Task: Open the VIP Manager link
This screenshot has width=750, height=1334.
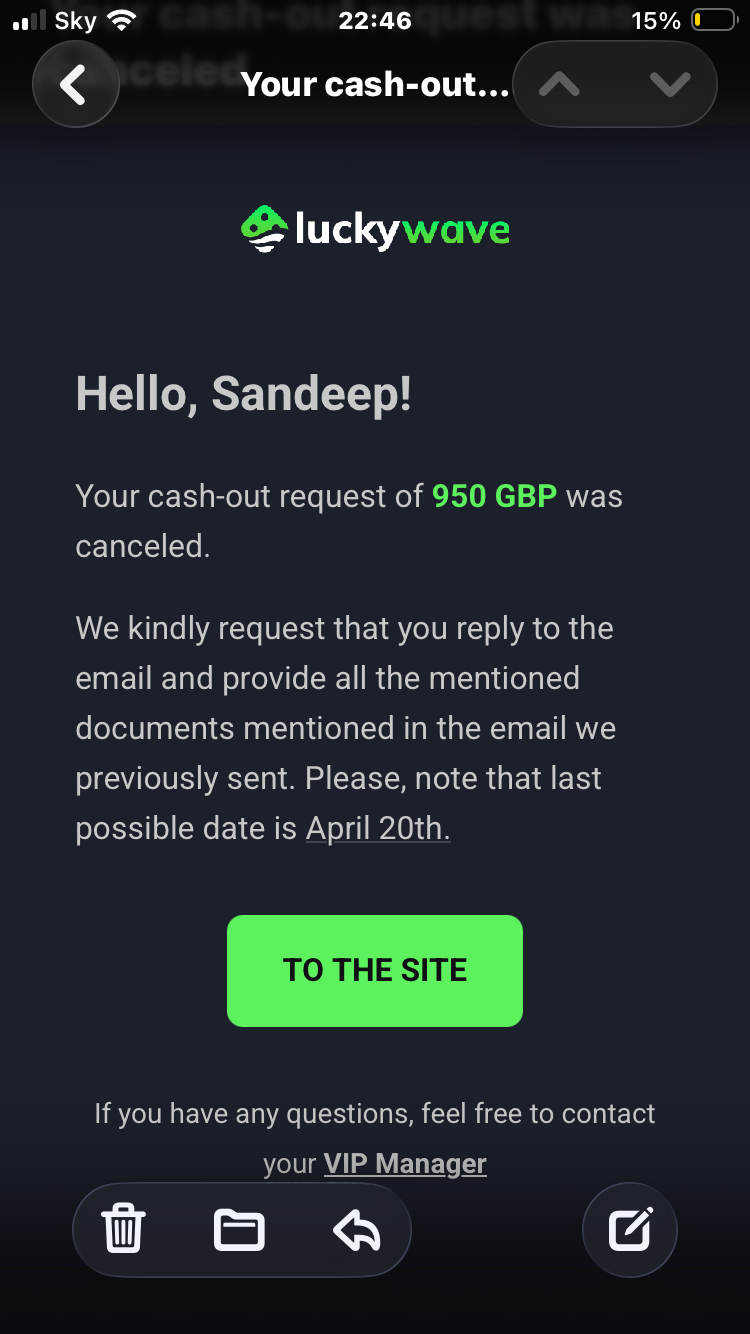Action: (x=405, y=1164)
